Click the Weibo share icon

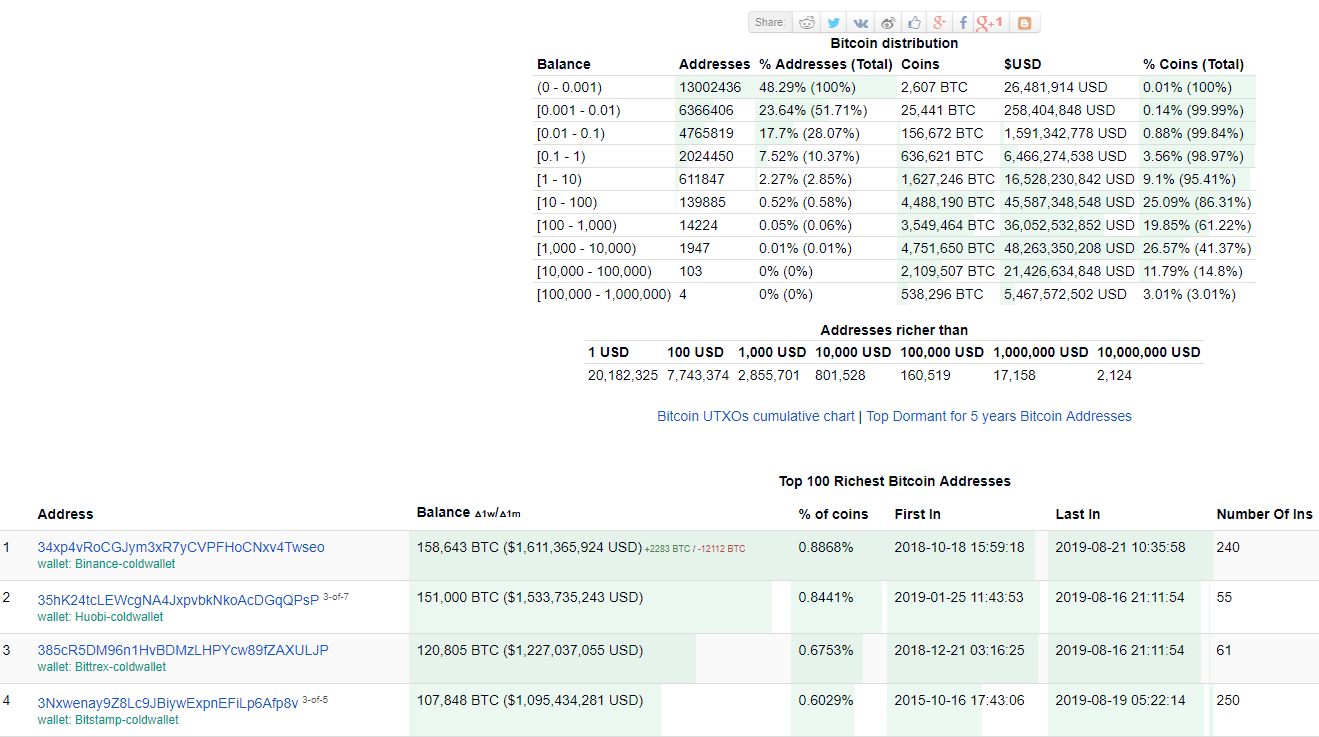(887, 23)
